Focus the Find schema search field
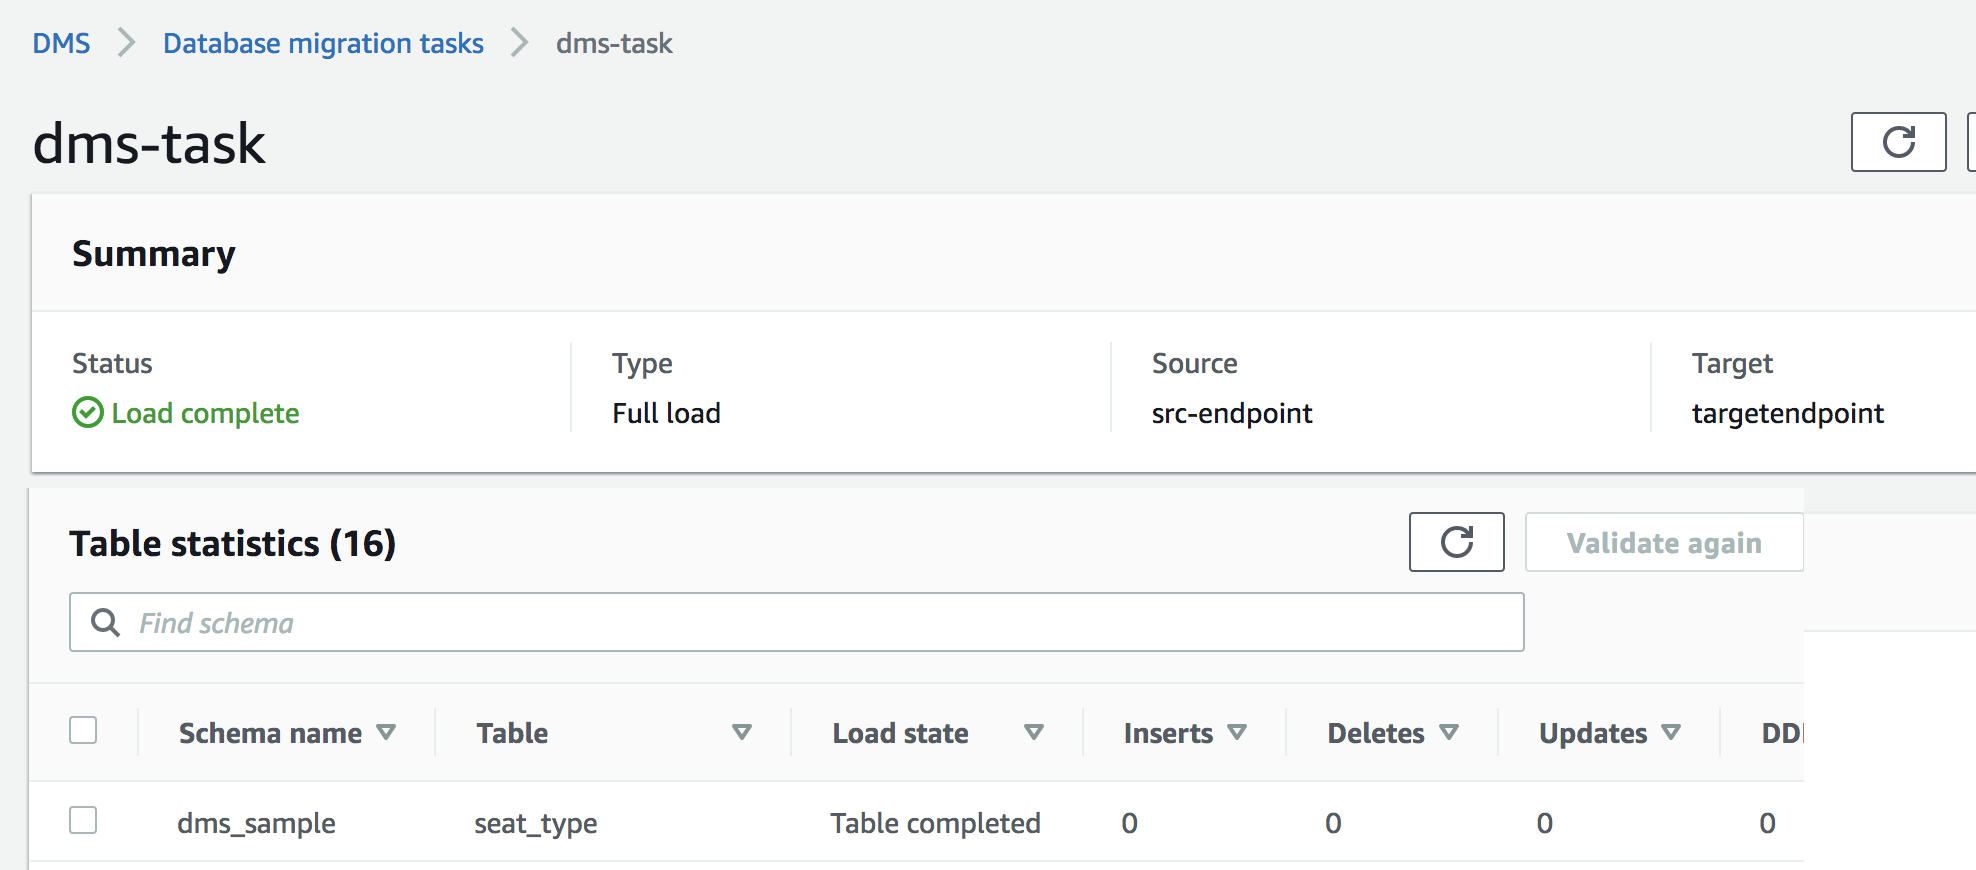This screenshot has width=1976, height=870. click(x=820, y=622)
